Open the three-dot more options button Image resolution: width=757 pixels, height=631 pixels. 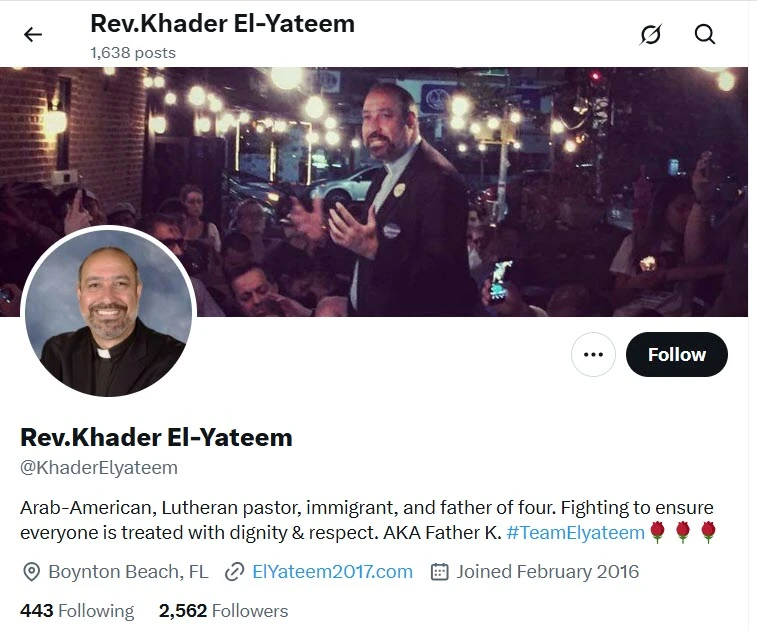tap(593, 354)
